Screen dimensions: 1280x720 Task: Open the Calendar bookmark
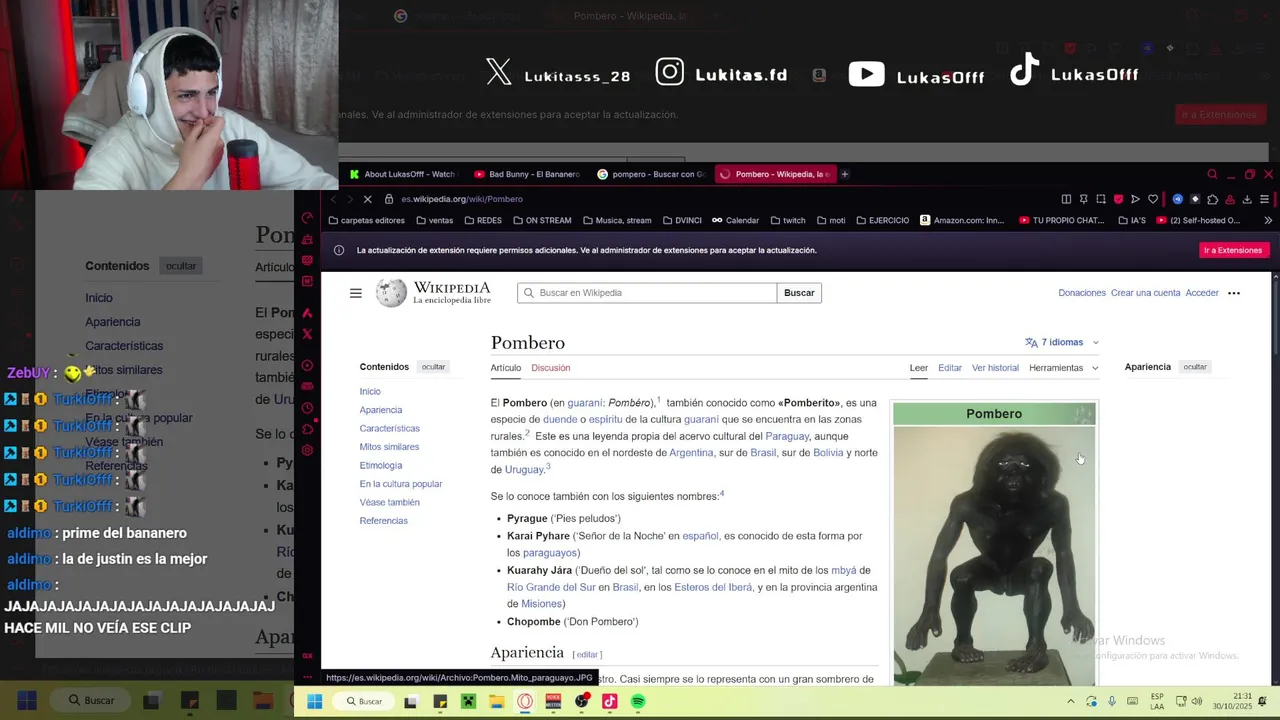click(735, 220)
